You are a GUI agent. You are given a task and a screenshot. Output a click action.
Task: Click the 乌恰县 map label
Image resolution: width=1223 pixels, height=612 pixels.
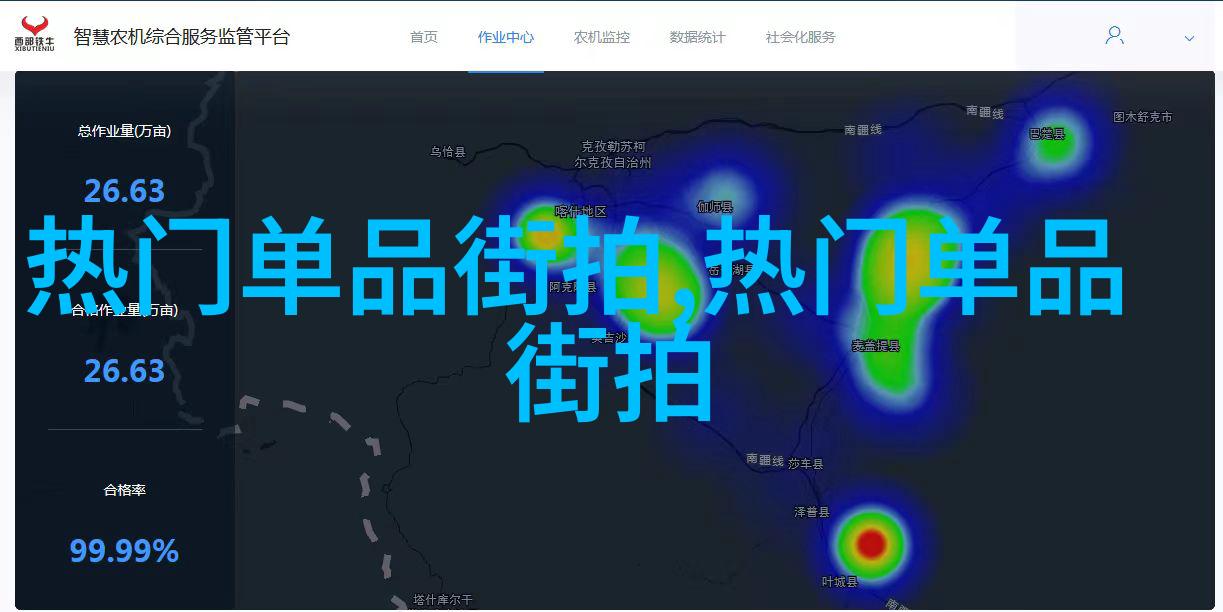pos(448,152)
